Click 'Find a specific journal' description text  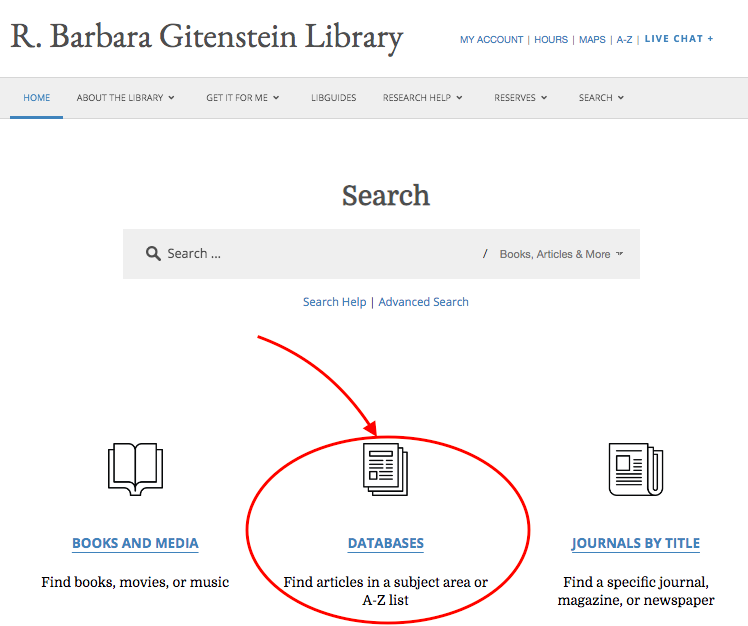[x=636, y=591]
